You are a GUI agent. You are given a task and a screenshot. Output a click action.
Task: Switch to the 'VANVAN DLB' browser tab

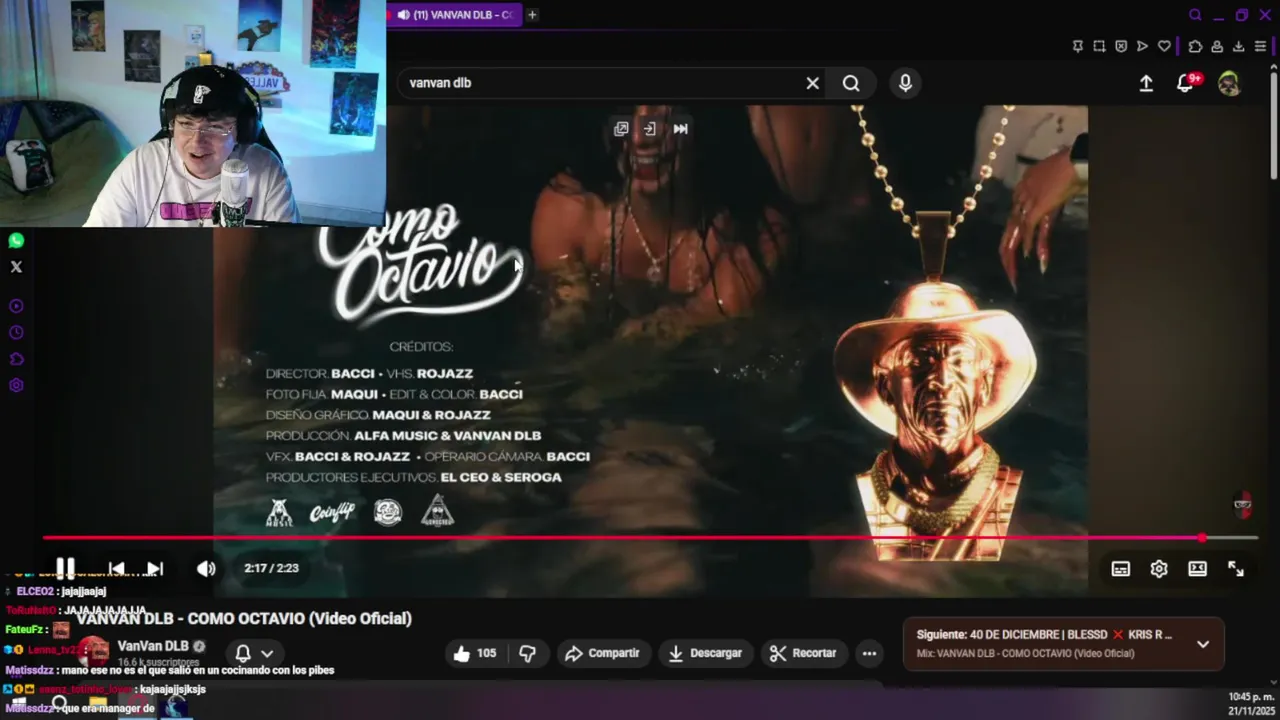click(x=455, y=15)
